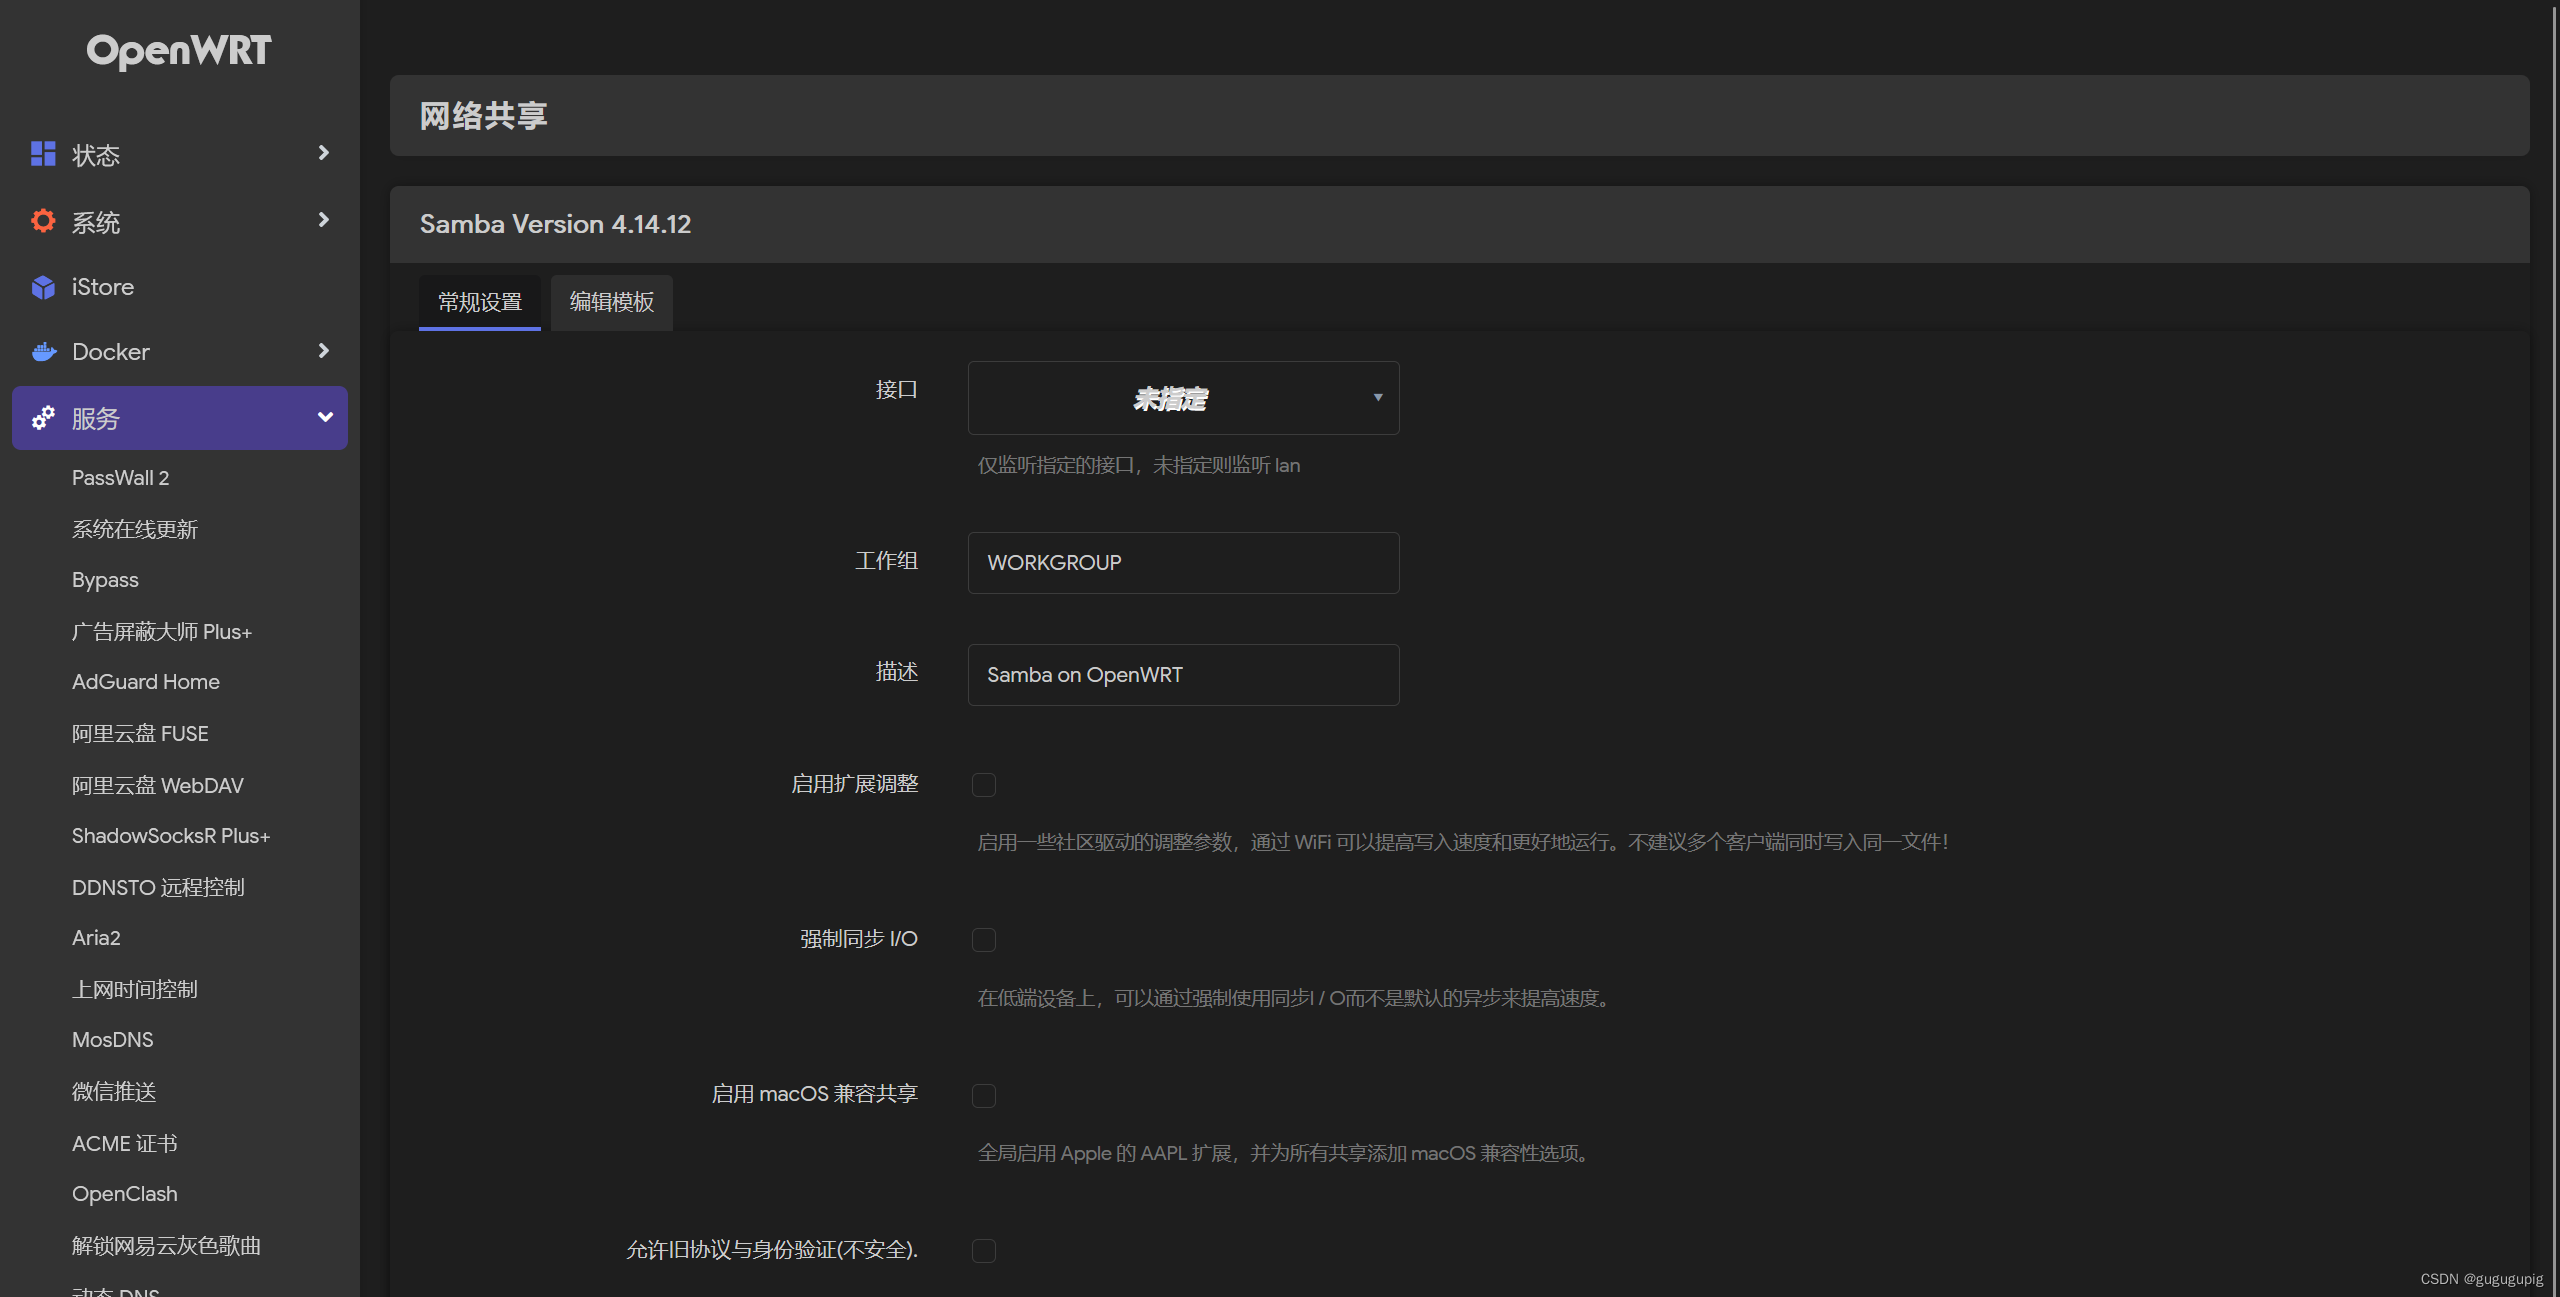Open the 接口 interface dropdown
This screenshot has width=2560, height=1297.
tap(1183, 398)
